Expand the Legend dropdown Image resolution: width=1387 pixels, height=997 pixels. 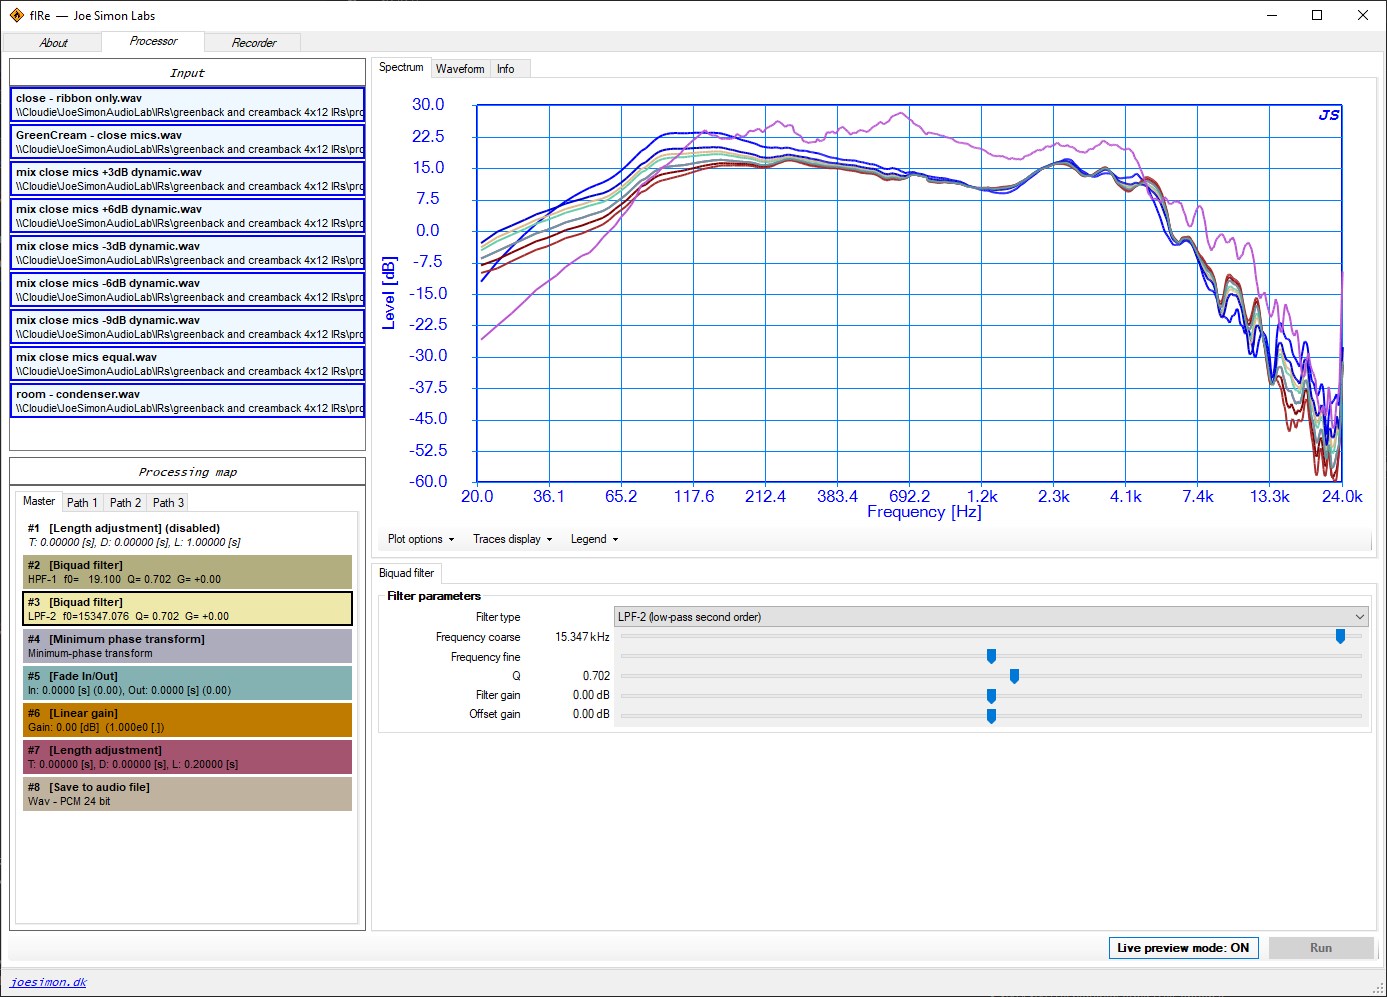tap(594, 539)
